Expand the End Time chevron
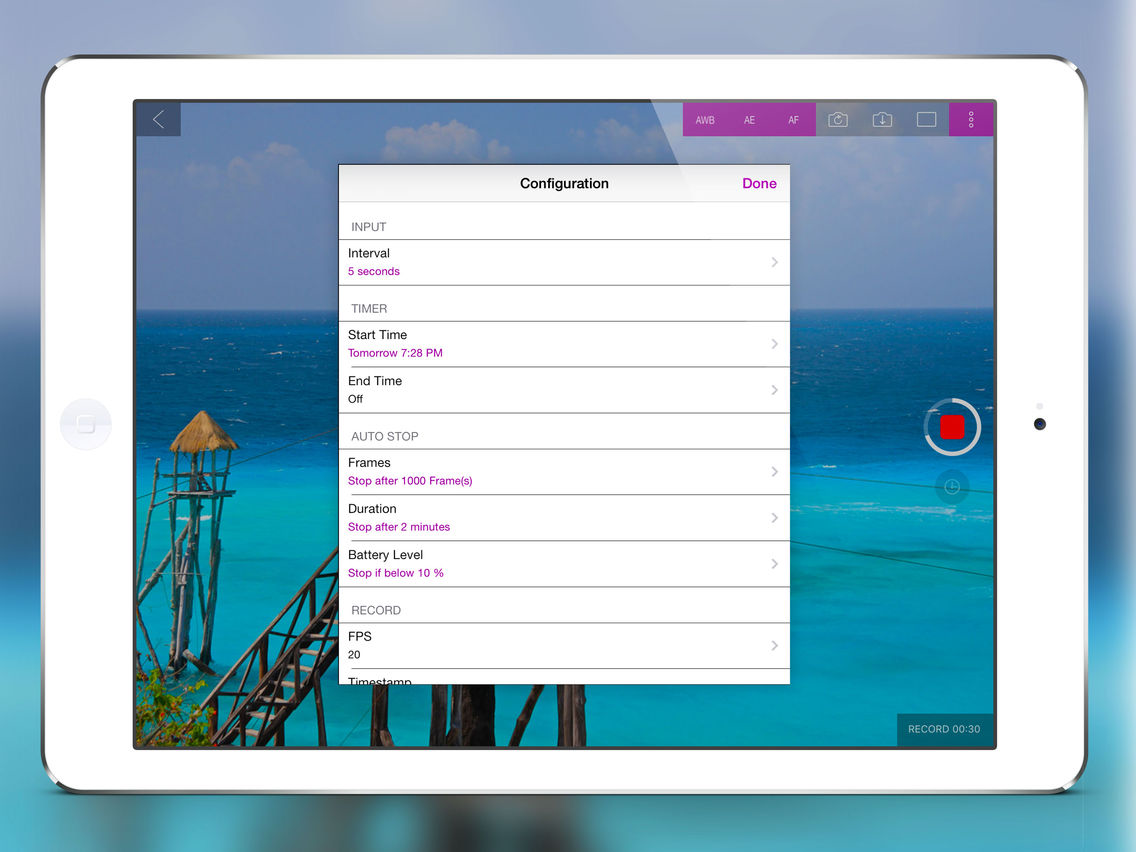The image size is (1136, 852). tap(774, 390)
